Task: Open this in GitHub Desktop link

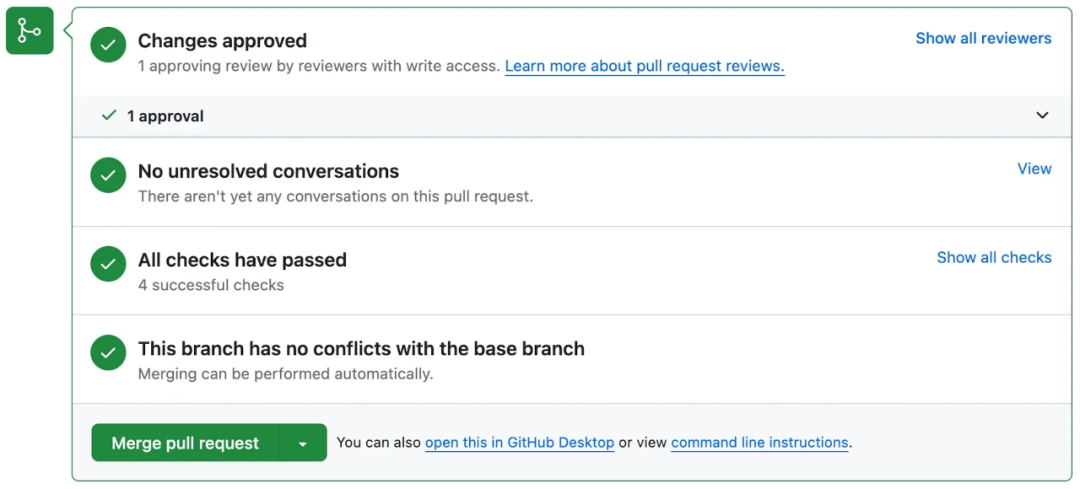Action: [519, 442]
